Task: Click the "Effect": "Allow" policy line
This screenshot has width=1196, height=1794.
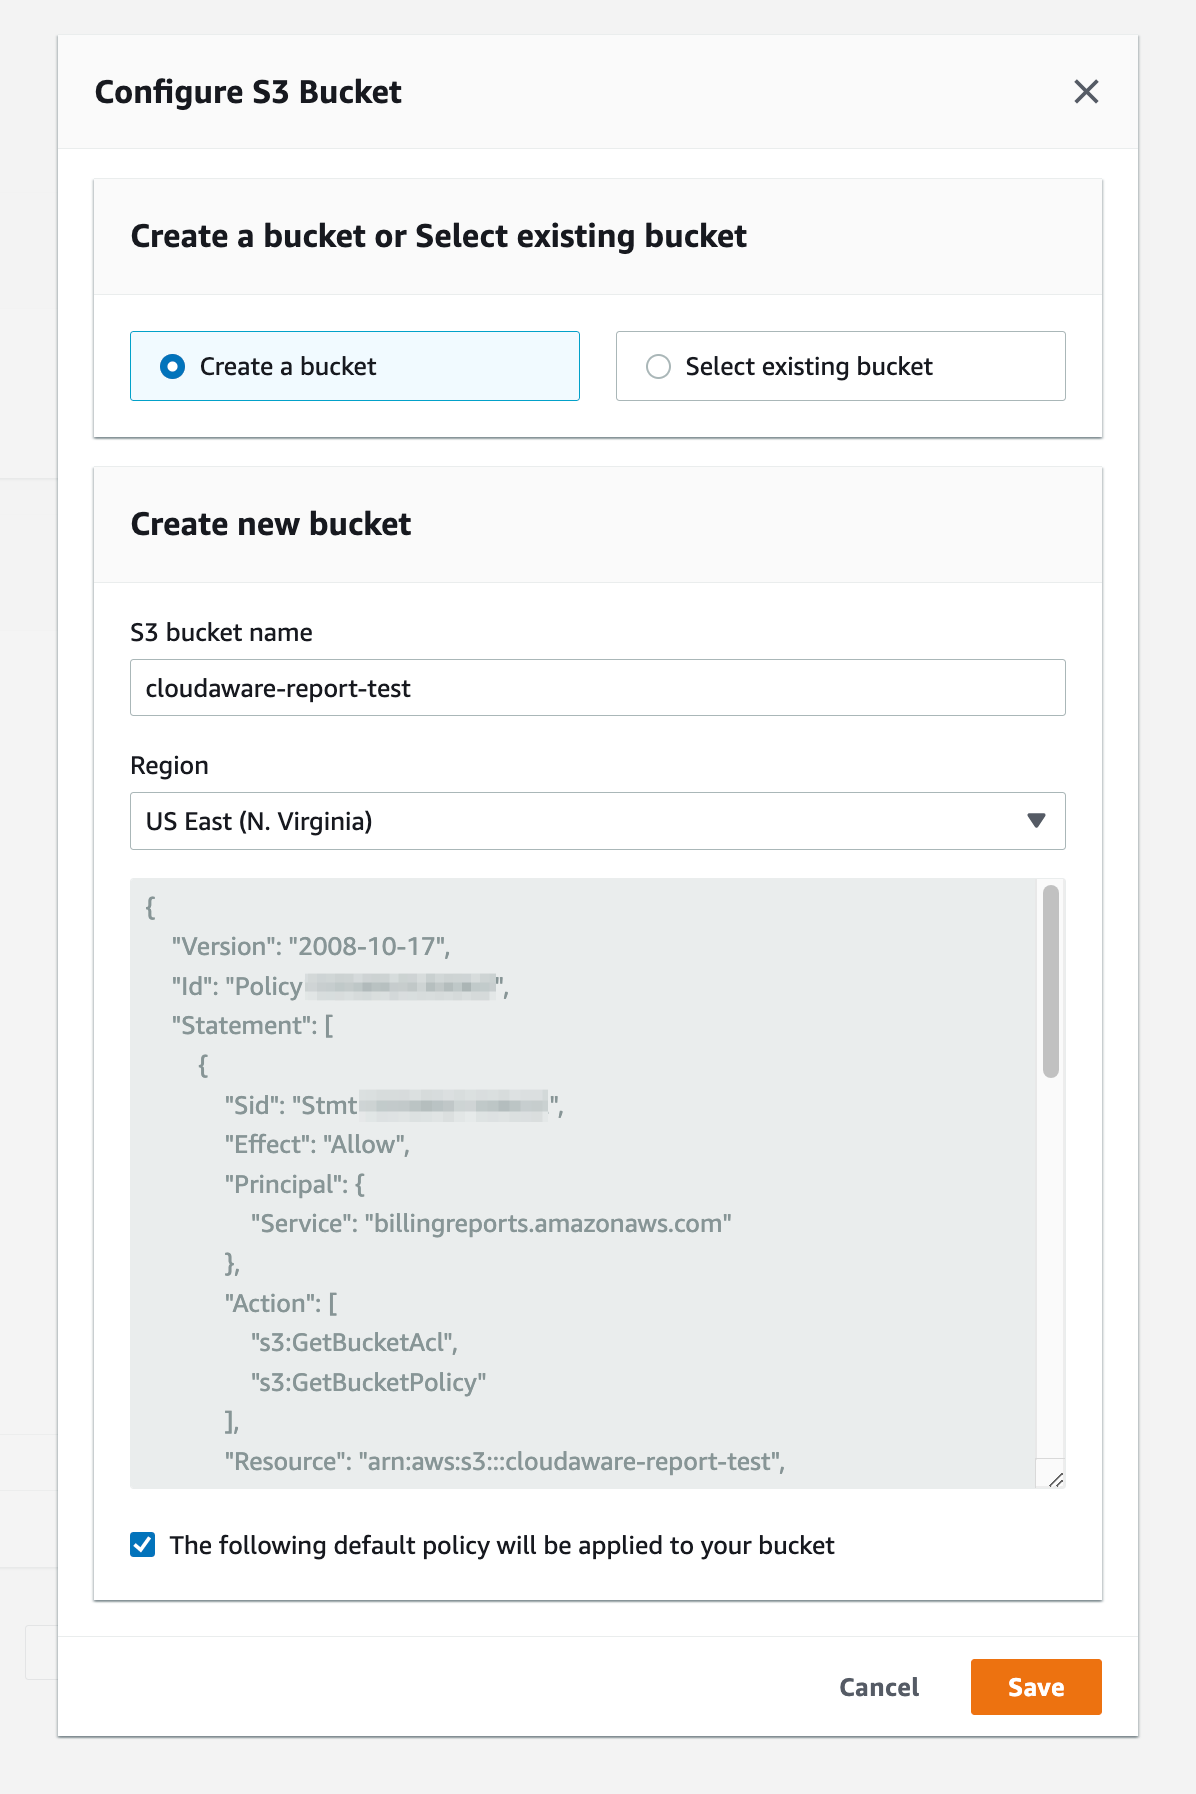Action: (x=317, y=1145)
